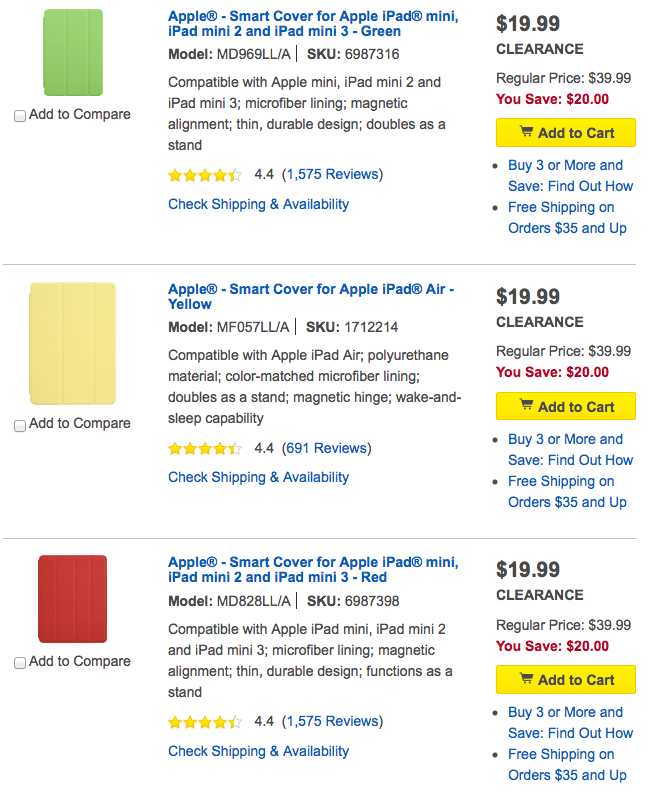The width and height of the screenshot is (661, 801).
Task: Add the red Smart Cover to cart
Action: tap(566, 680)
